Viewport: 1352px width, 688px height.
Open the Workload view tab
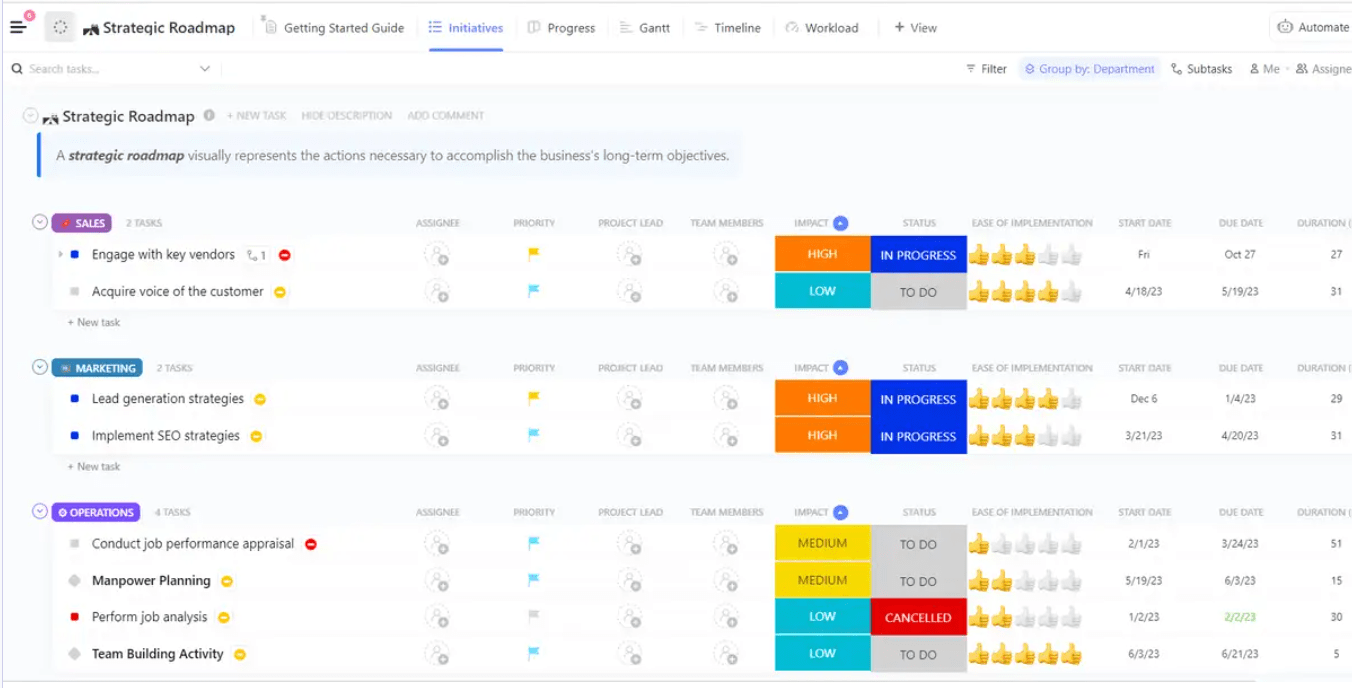tap(822, 28)
